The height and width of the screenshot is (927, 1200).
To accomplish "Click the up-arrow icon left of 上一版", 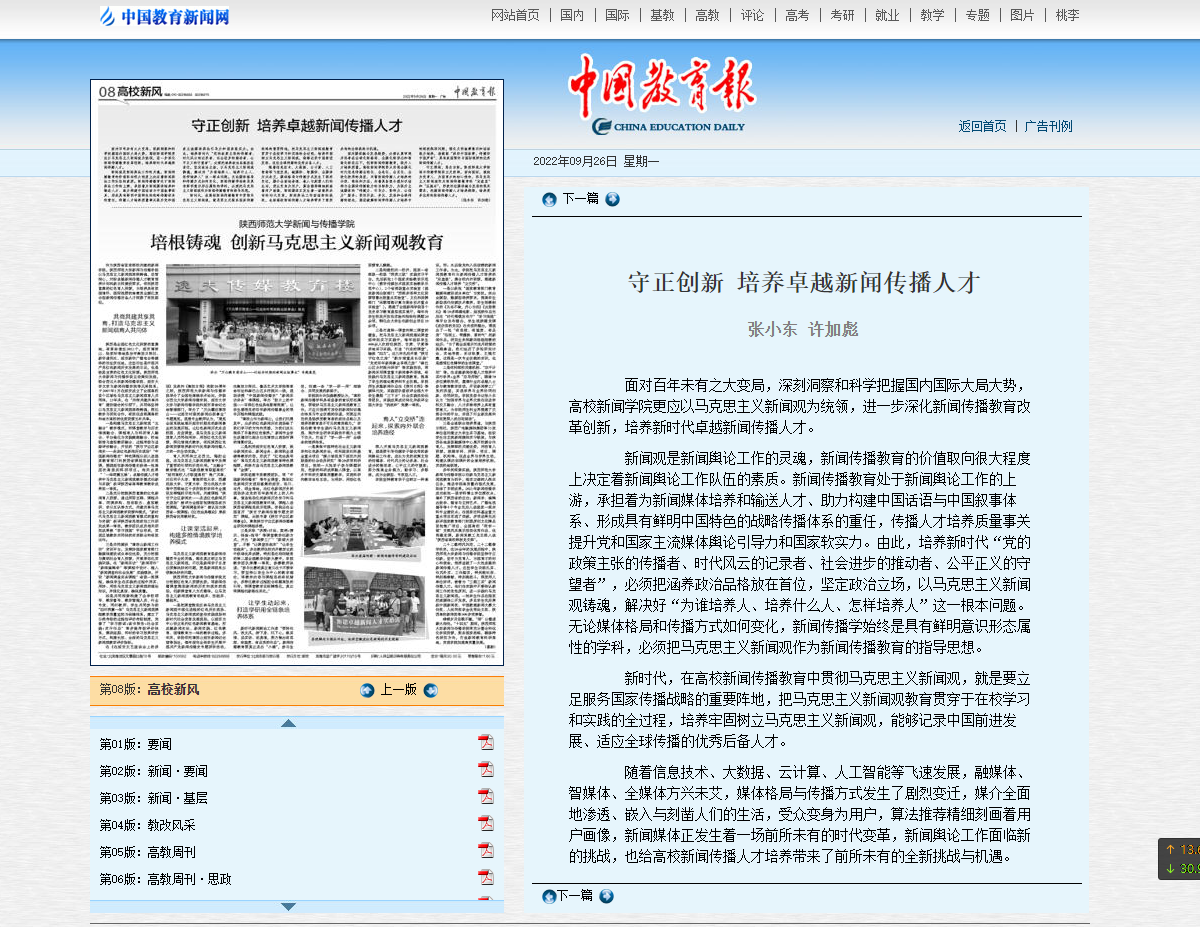I will (x=367, y=690).
